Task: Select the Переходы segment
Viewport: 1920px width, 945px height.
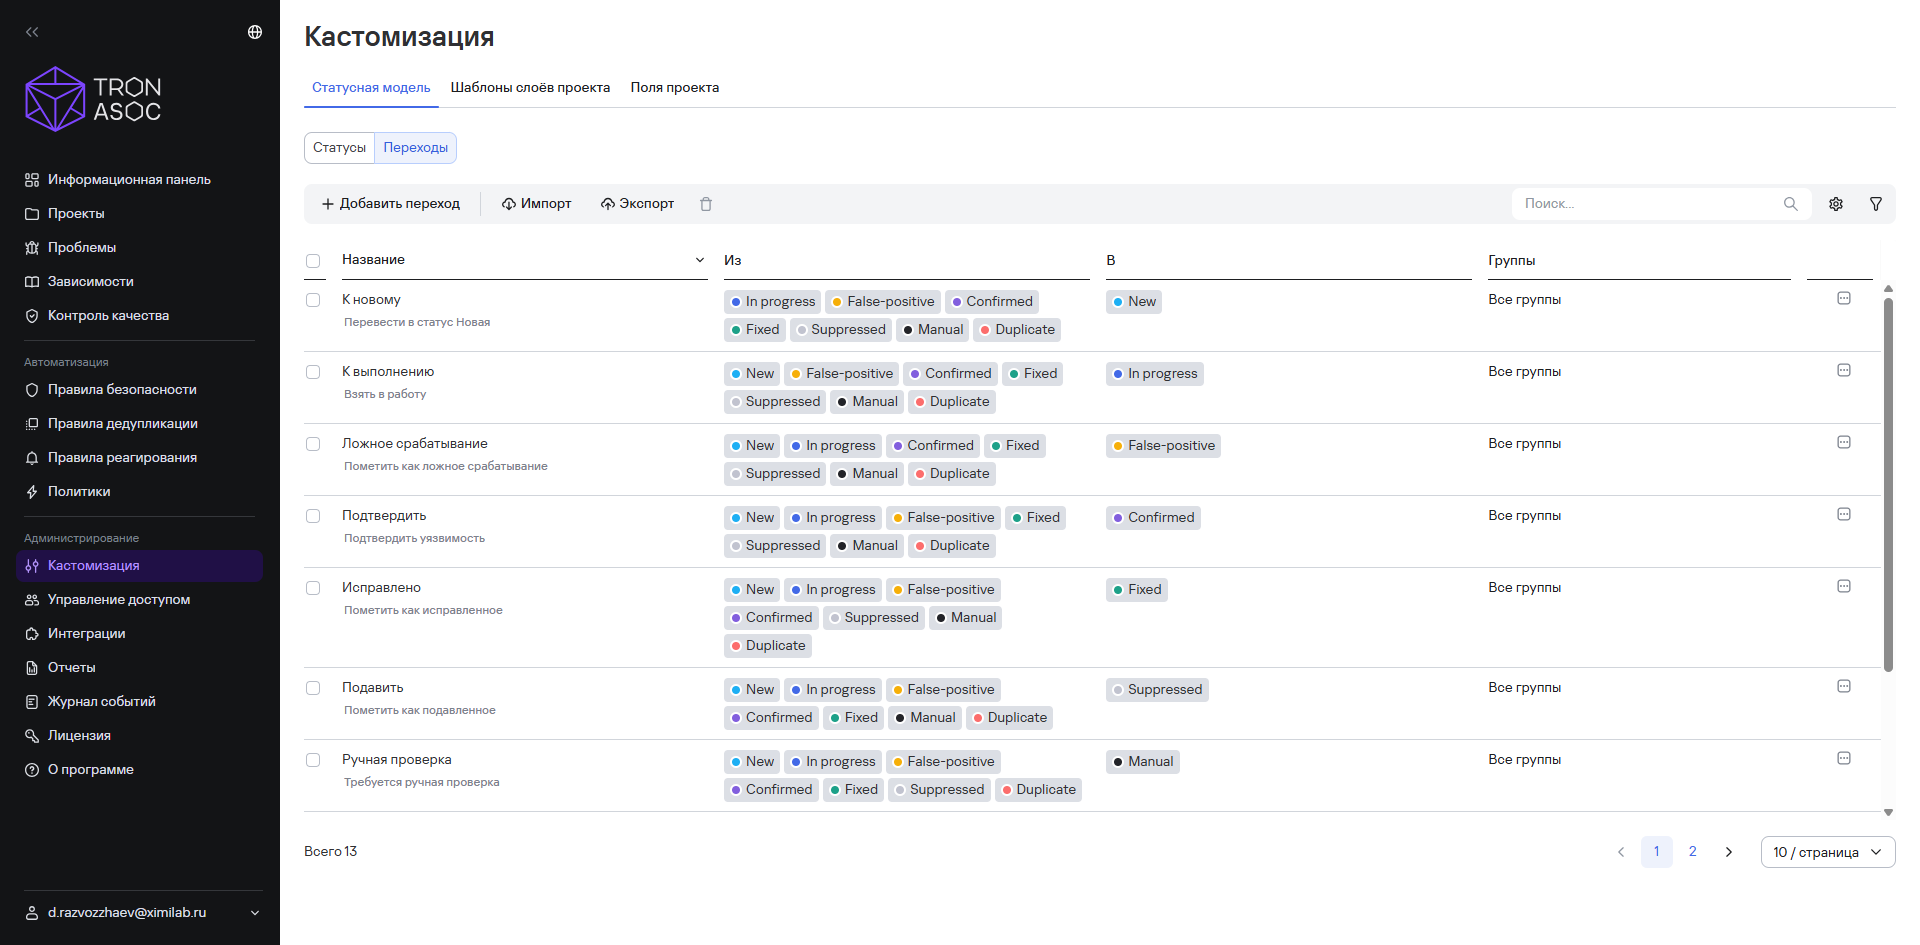Action: [416, 148]
